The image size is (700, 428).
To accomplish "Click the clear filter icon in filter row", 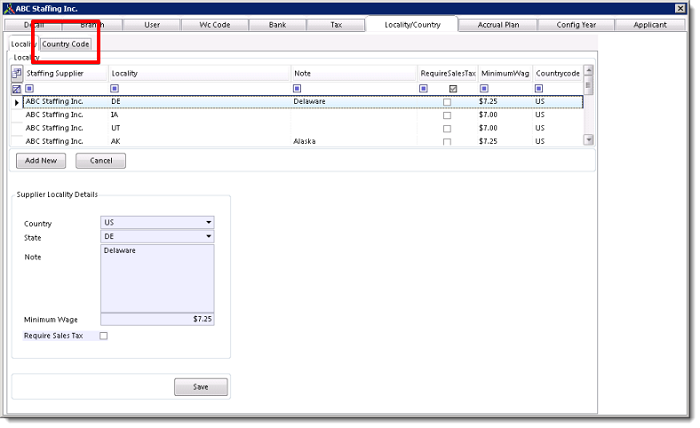I will [x=17, y=89].
